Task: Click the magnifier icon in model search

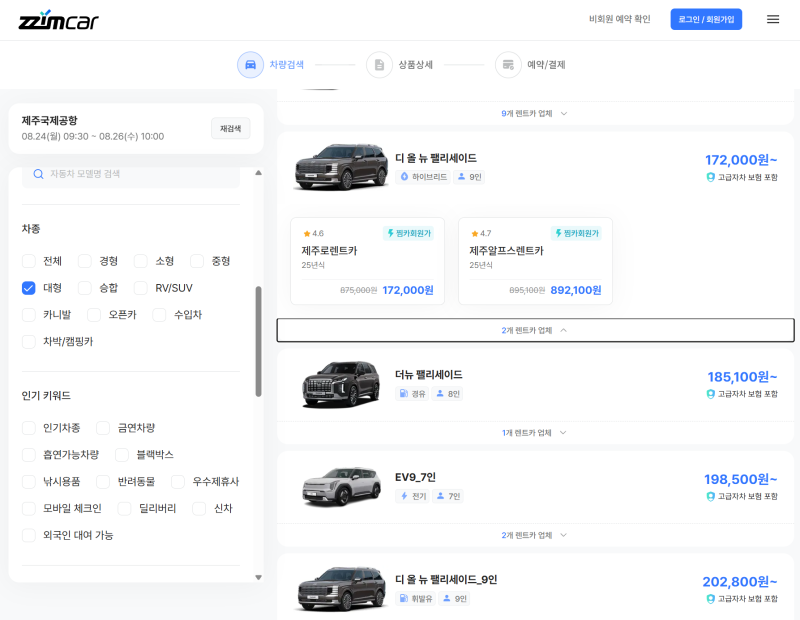Action: [38, 174]
